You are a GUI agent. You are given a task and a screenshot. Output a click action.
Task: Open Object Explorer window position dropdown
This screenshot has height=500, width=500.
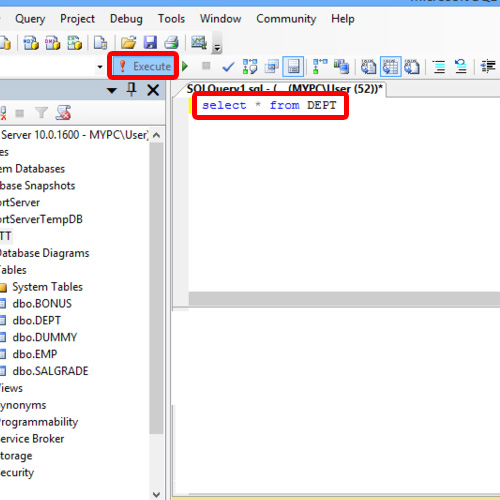(112, 90)
